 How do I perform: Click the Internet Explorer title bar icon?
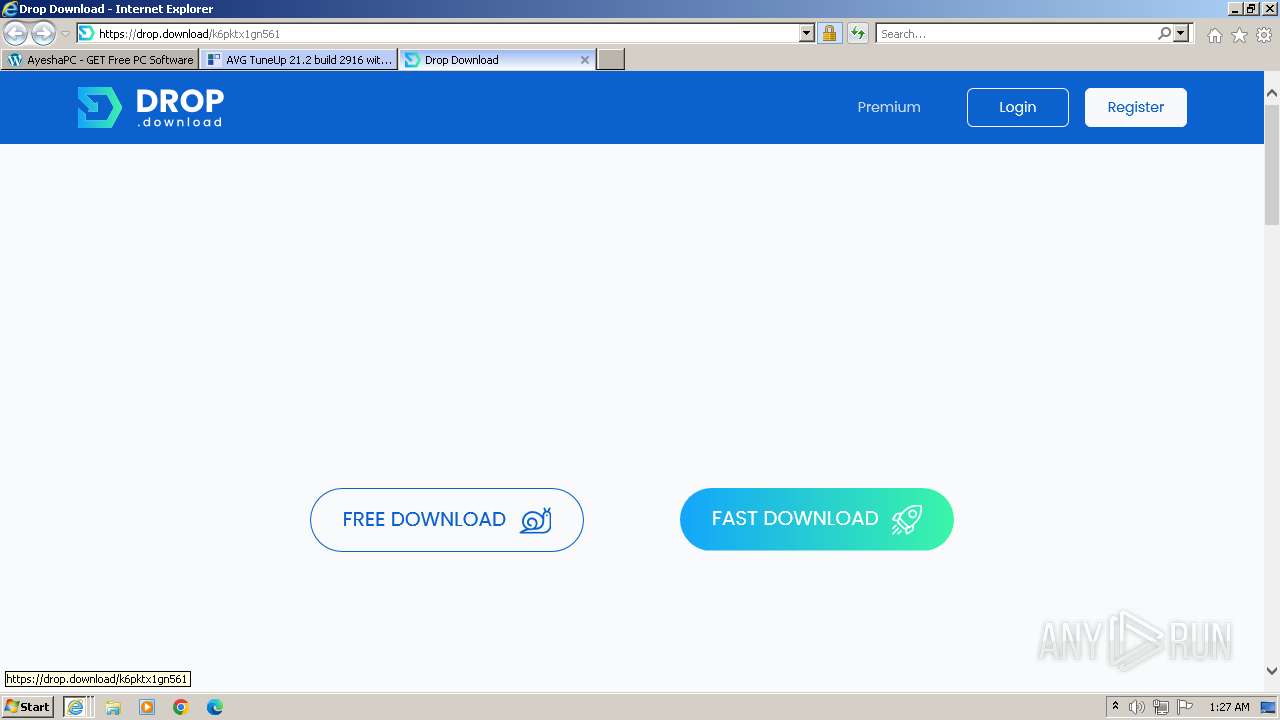[9, 9]
